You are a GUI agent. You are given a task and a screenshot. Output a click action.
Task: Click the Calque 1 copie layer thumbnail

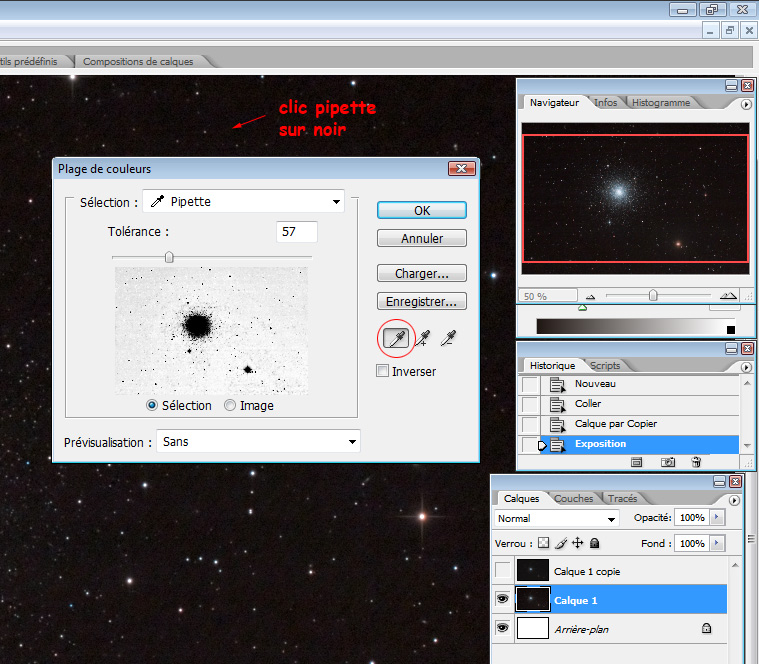point(532,570)
